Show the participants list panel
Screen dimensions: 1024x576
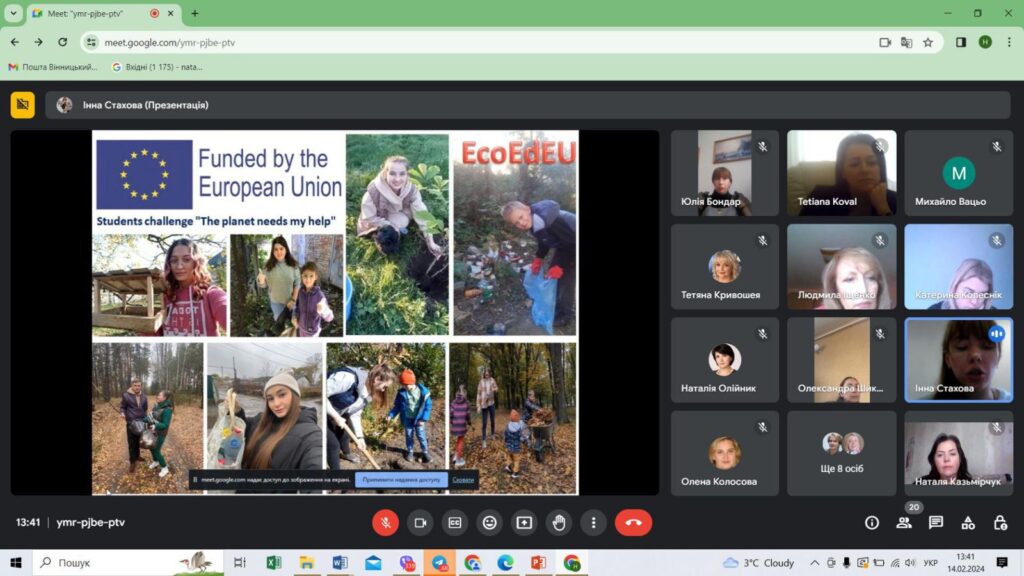[904, 522]
